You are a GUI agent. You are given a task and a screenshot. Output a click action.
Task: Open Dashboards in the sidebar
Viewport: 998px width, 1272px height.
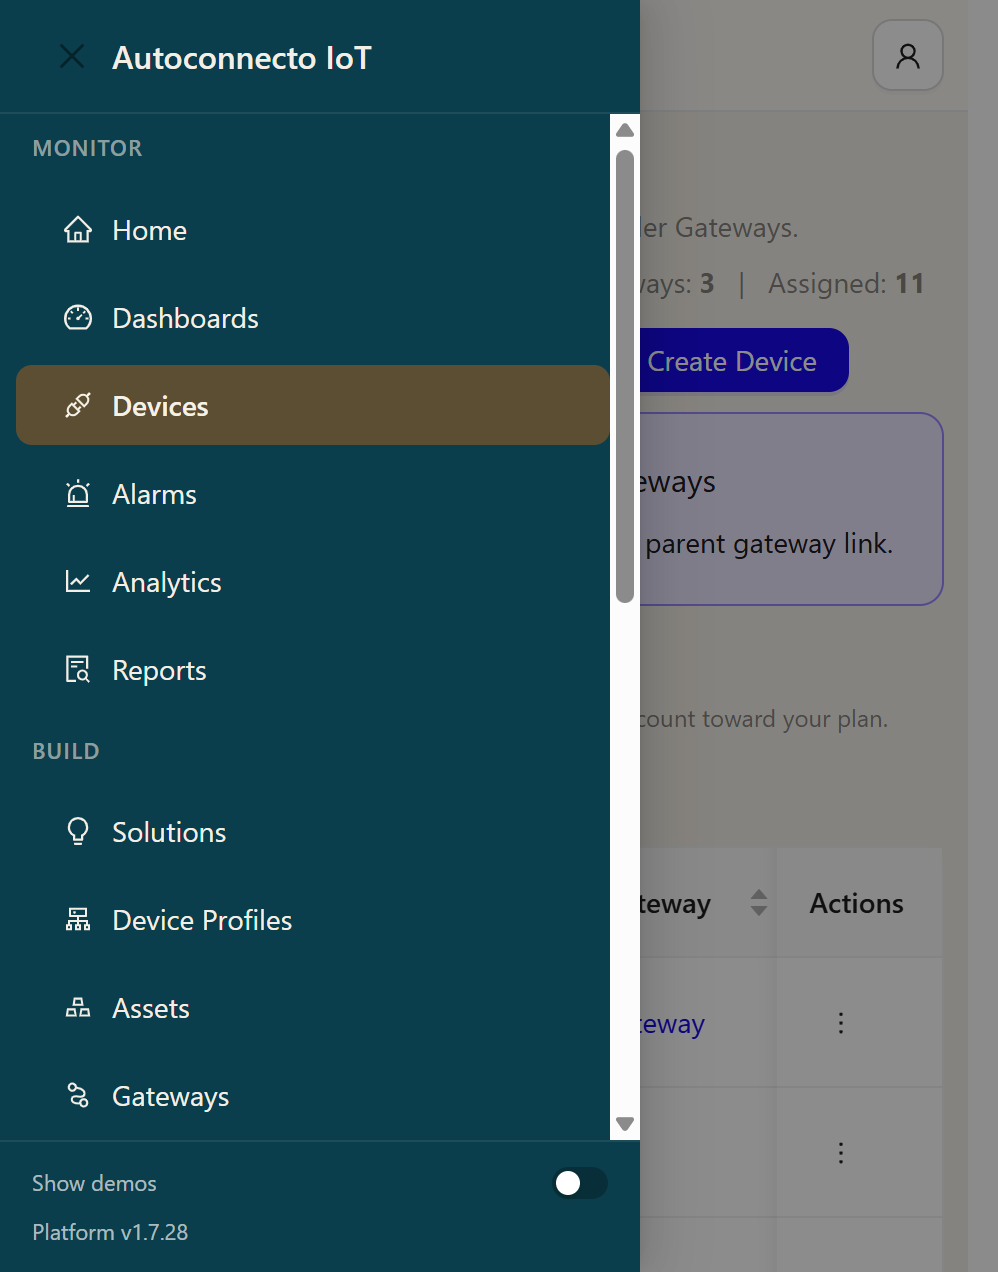click(x=313, y=318)
